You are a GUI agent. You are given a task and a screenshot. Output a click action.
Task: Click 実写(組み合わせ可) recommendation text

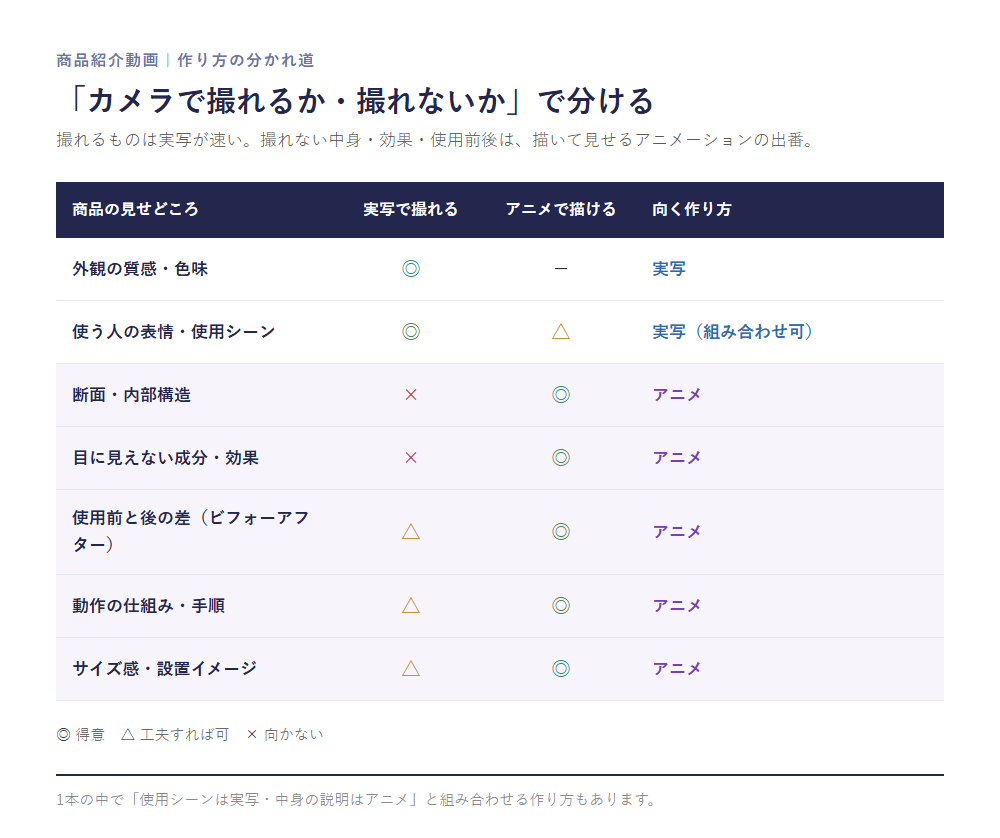(732, 332)
